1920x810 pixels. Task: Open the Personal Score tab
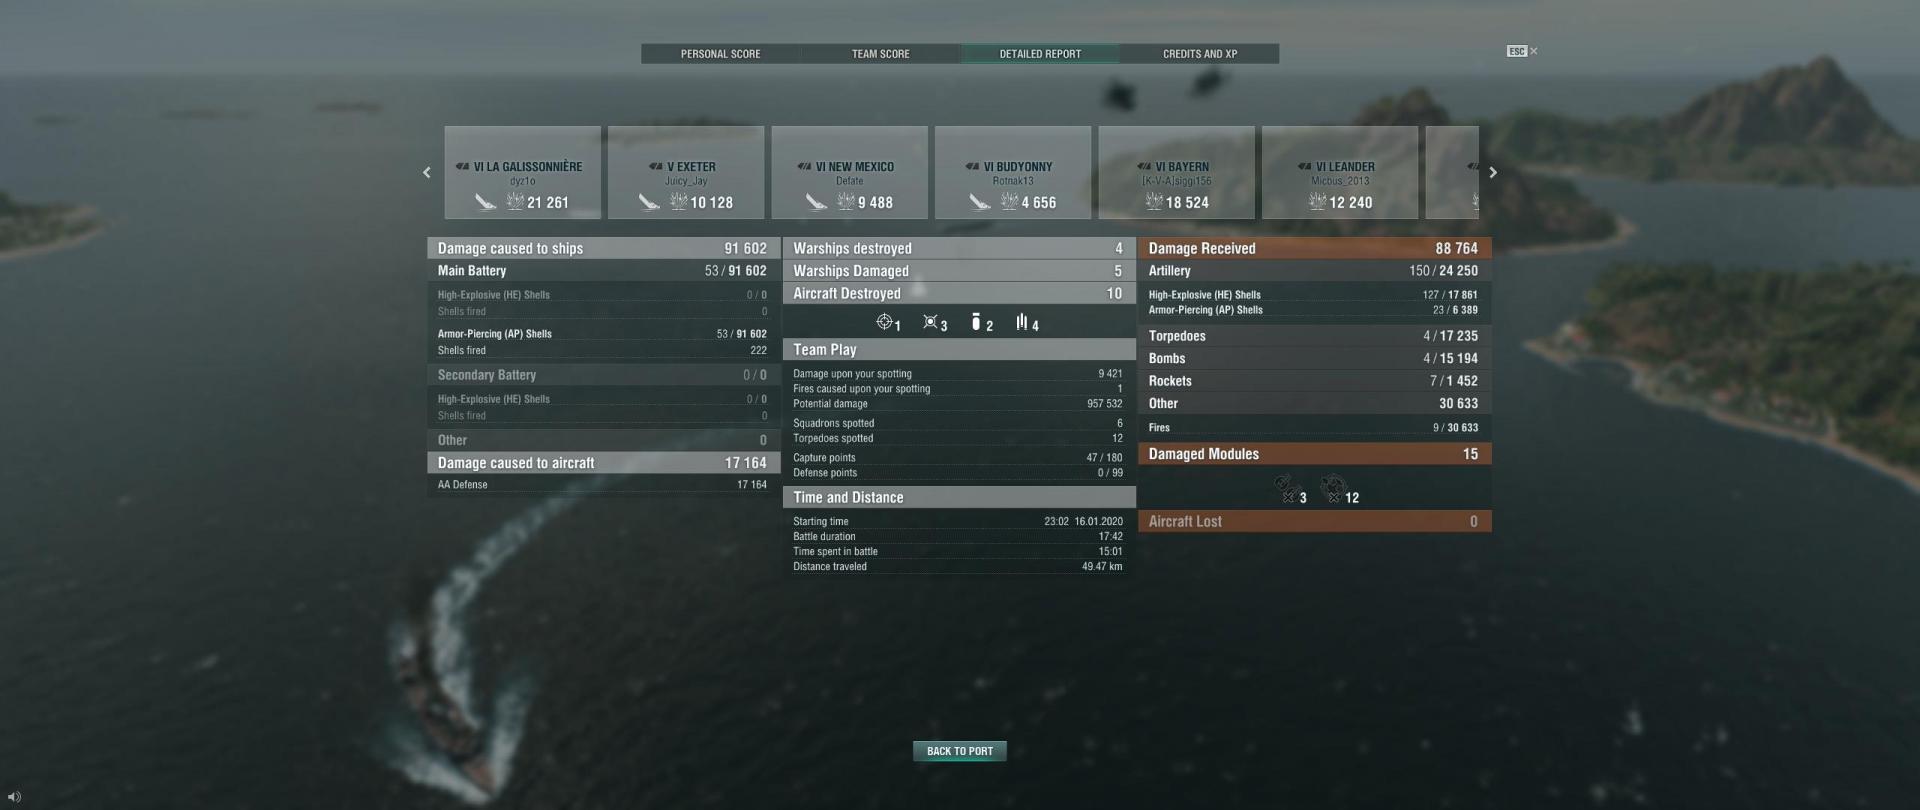click(720, 54)
